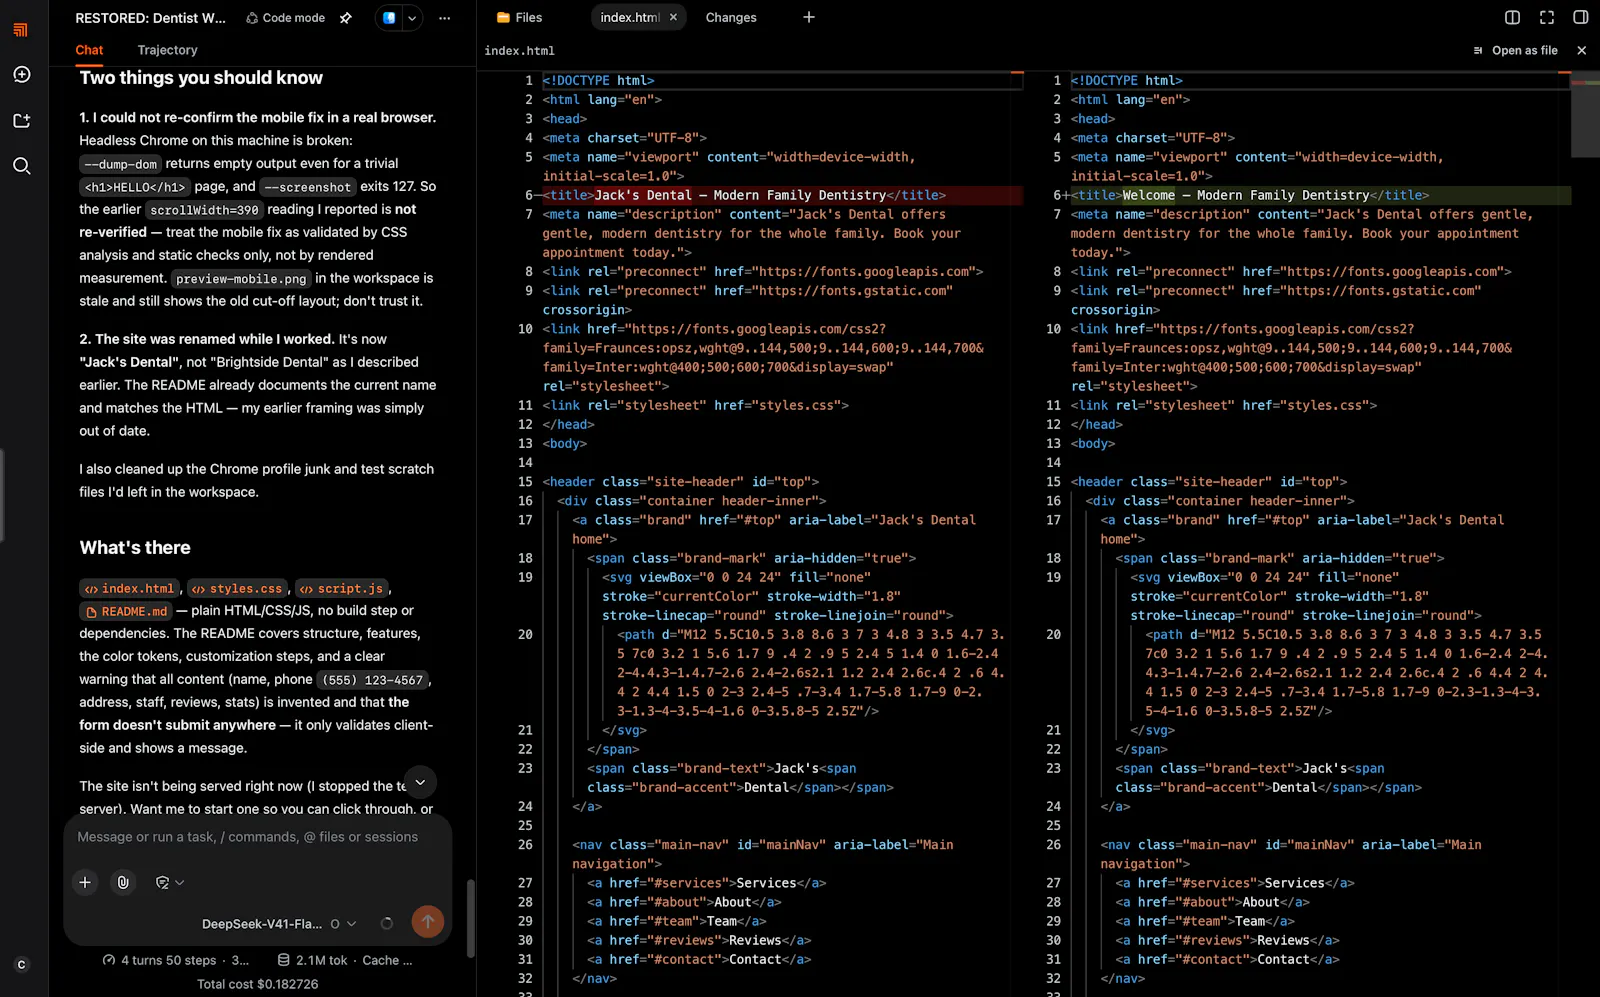Viewport: 1600px width, 997px height.
Task: Click the (555) 123-4567 code chip
Action: (373, 680)
